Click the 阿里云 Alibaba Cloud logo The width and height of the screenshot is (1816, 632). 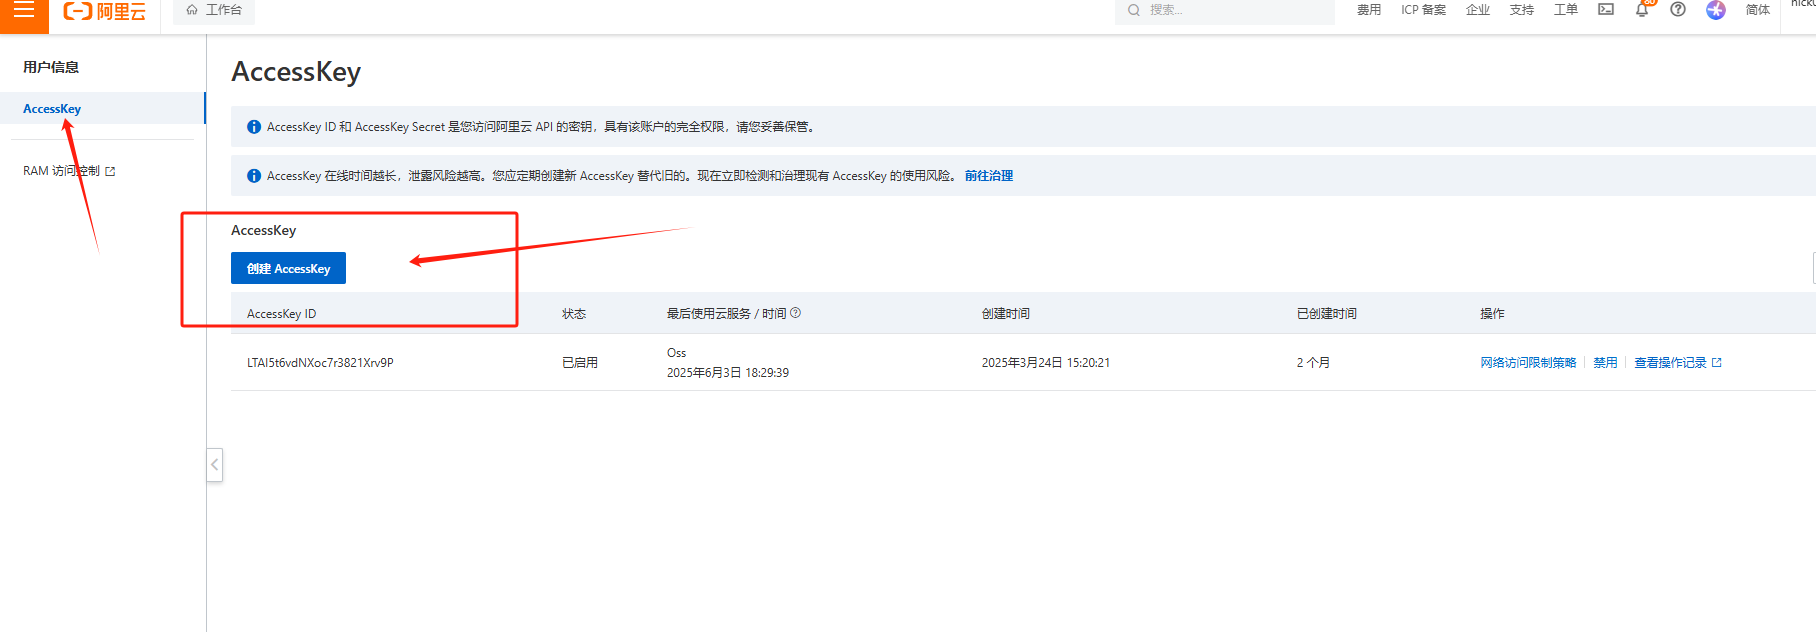pos(105,11)
